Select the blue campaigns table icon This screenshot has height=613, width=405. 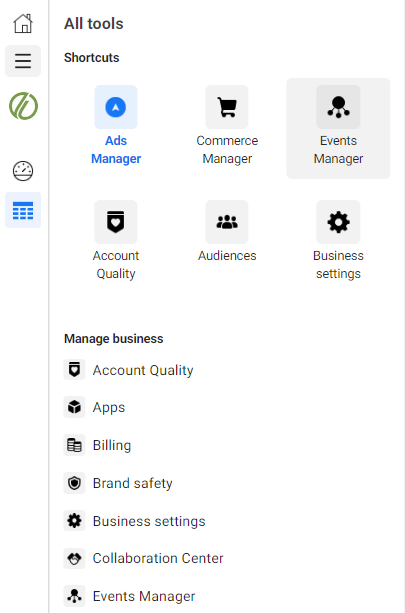[x=23, y=210]
